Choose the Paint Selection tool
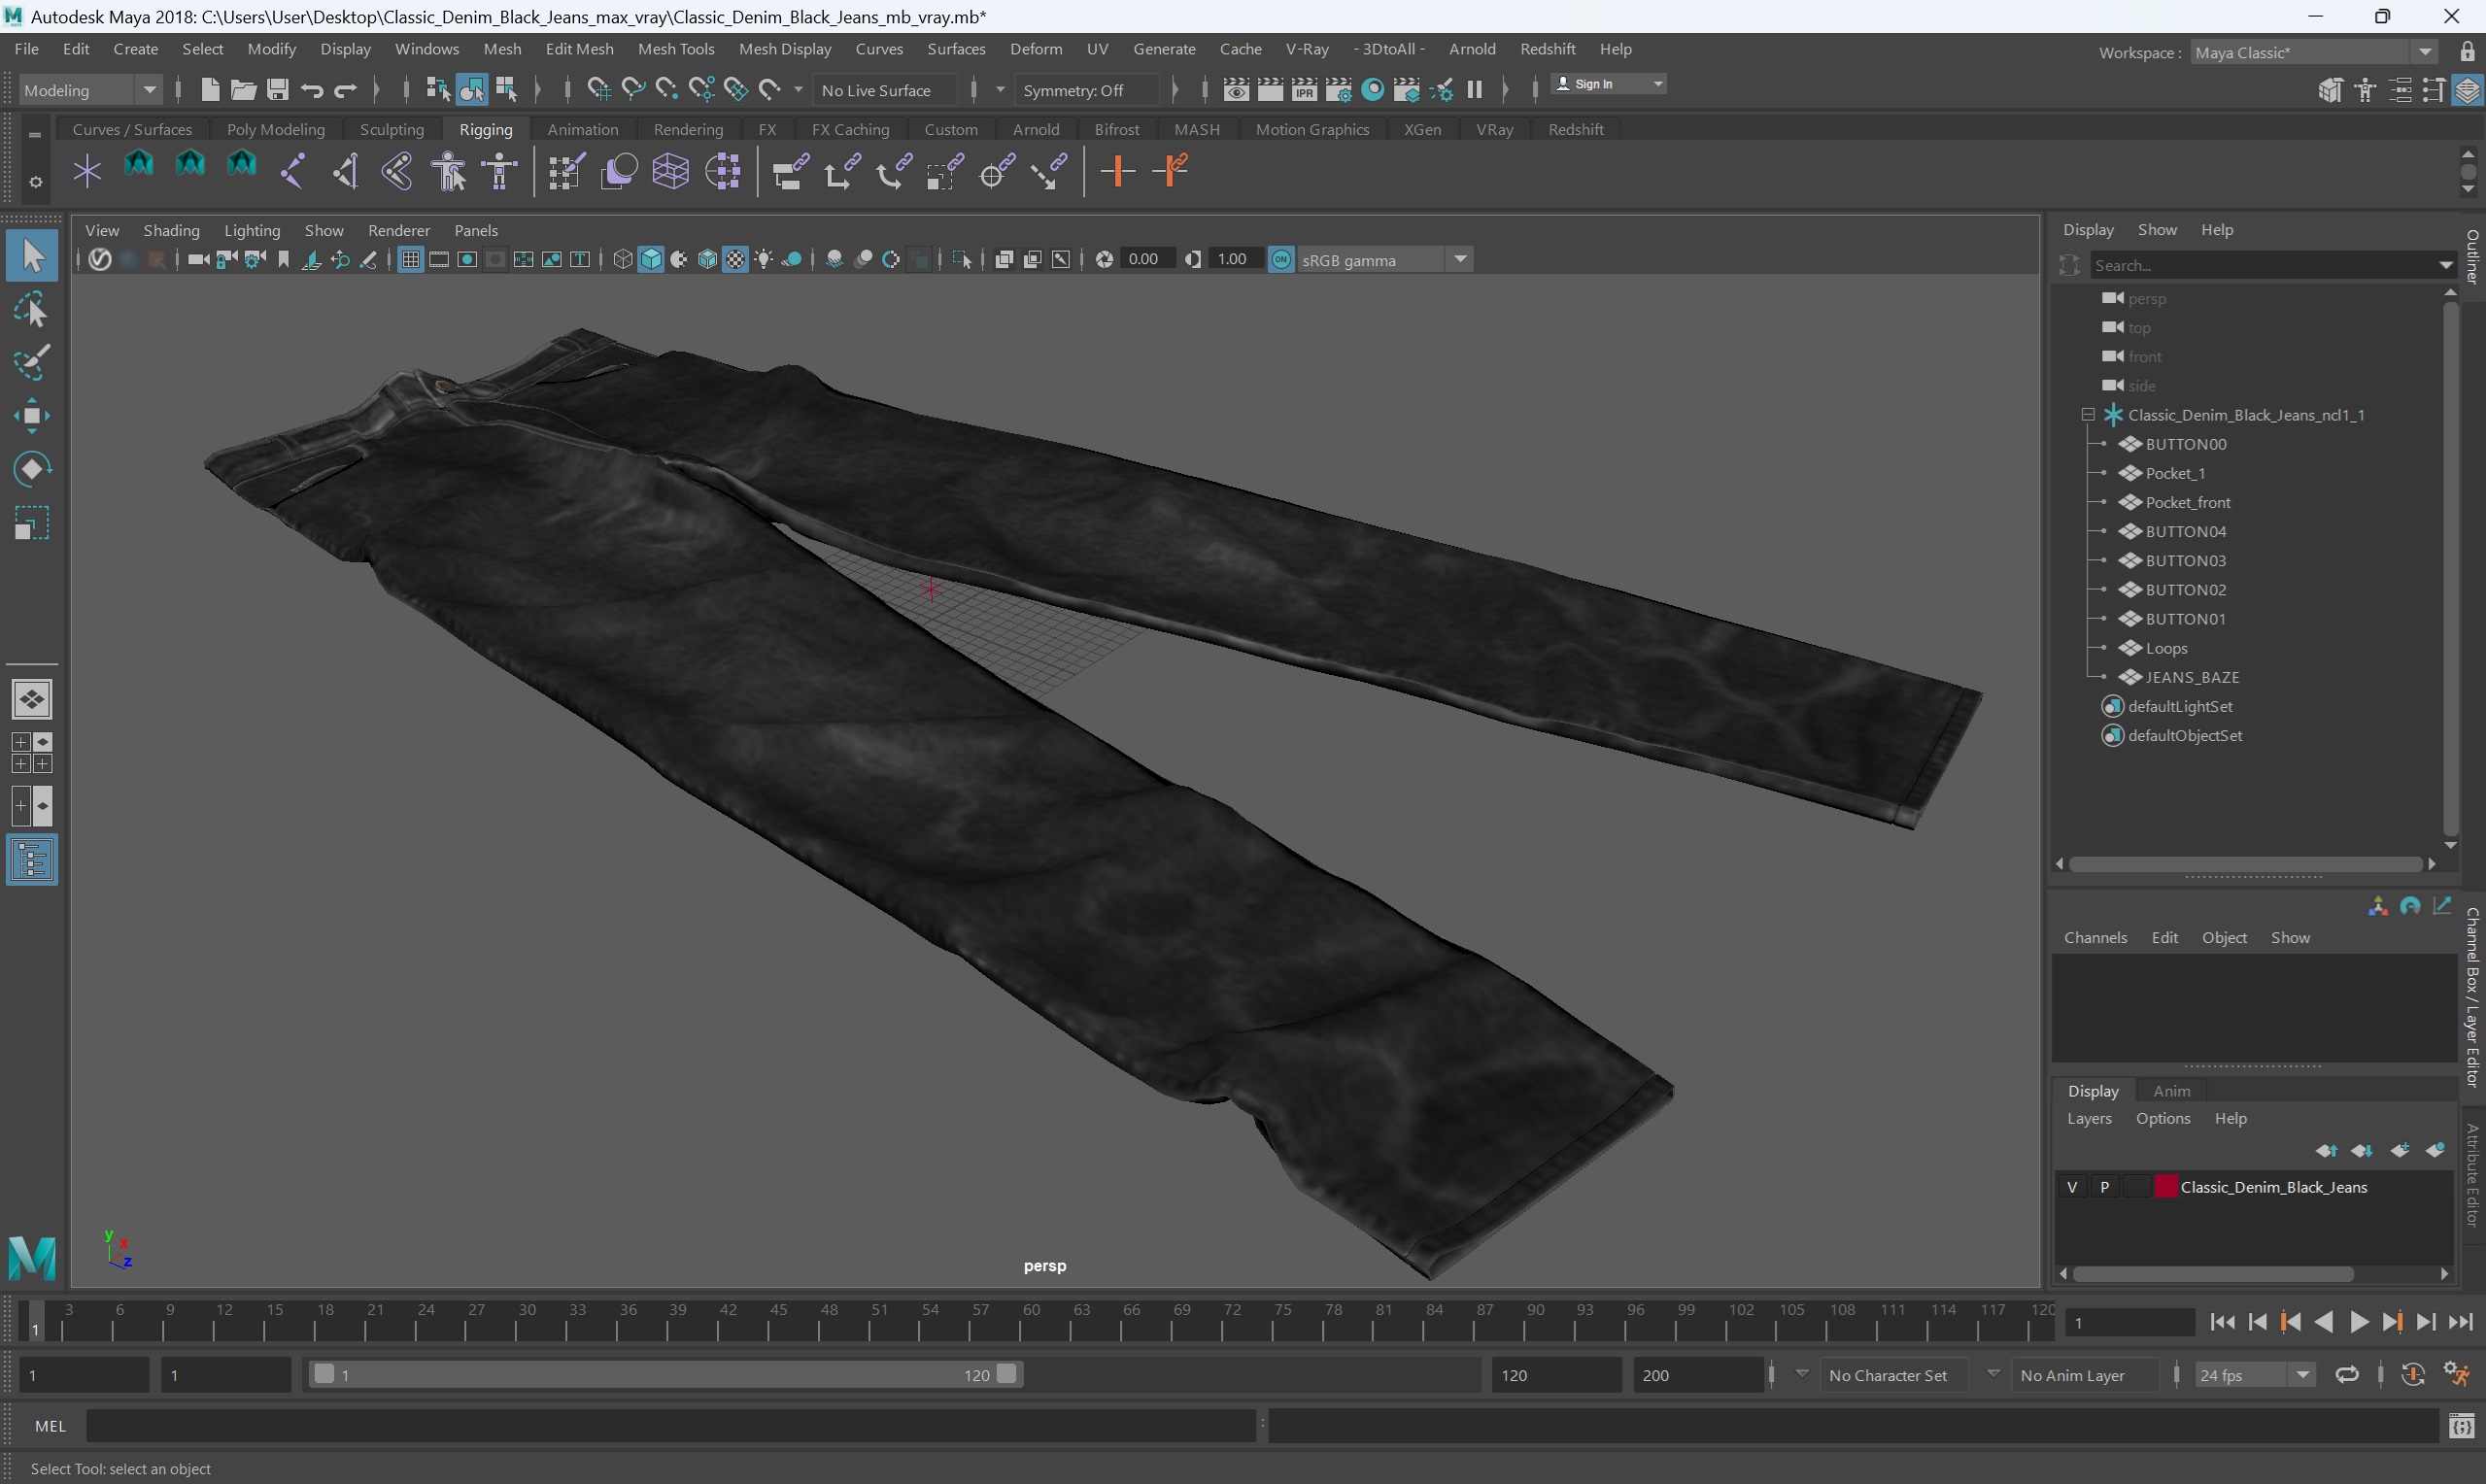This screenshot has height=1484, width=2486. (x=32, y=362)
